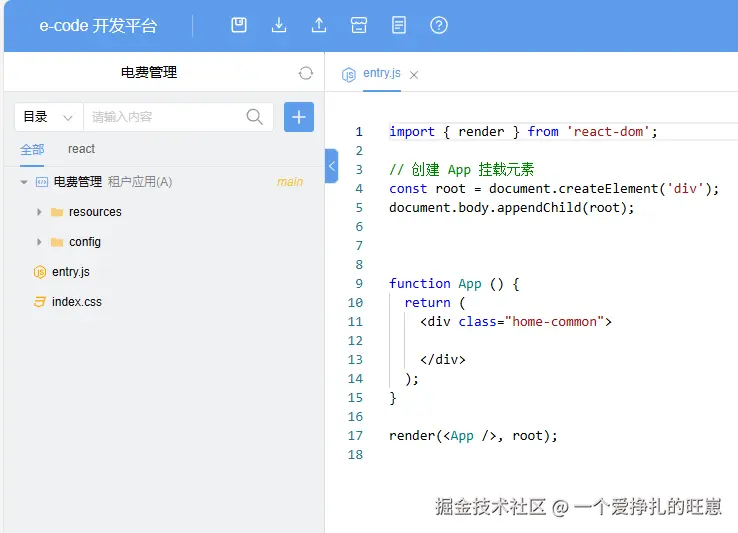Click the refresh icon beside 电费管理 title
738x533 pixels.
coord(305,73)
